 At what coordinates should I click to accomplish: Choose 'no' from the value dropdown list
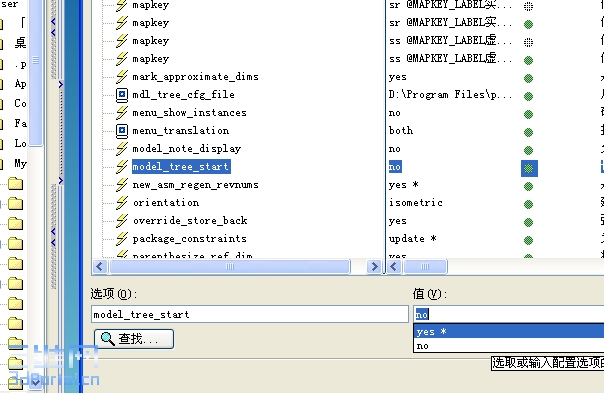(x=508, y=346)
